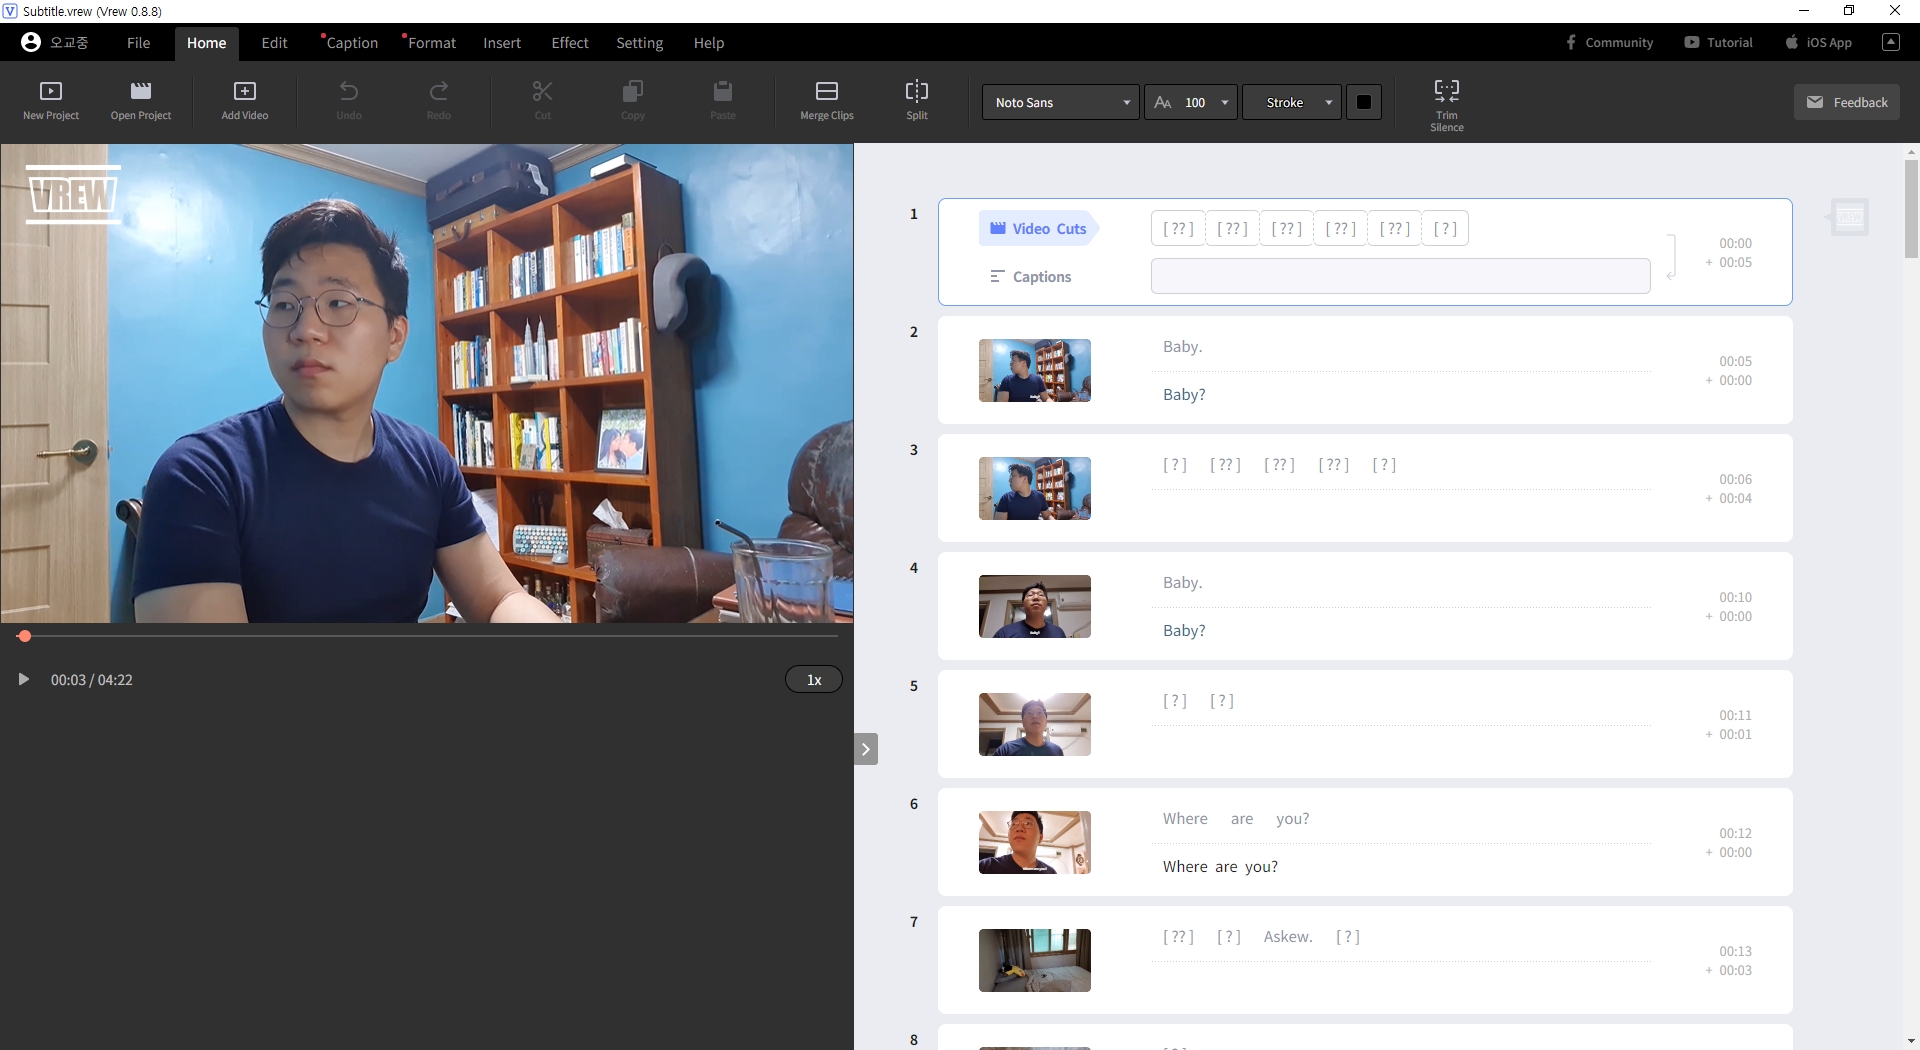This screenshot has height=1050, width=1920.
Task: Select the thumbnail of clip 4
Action: pyautogui.click(x=1035, y=607)
